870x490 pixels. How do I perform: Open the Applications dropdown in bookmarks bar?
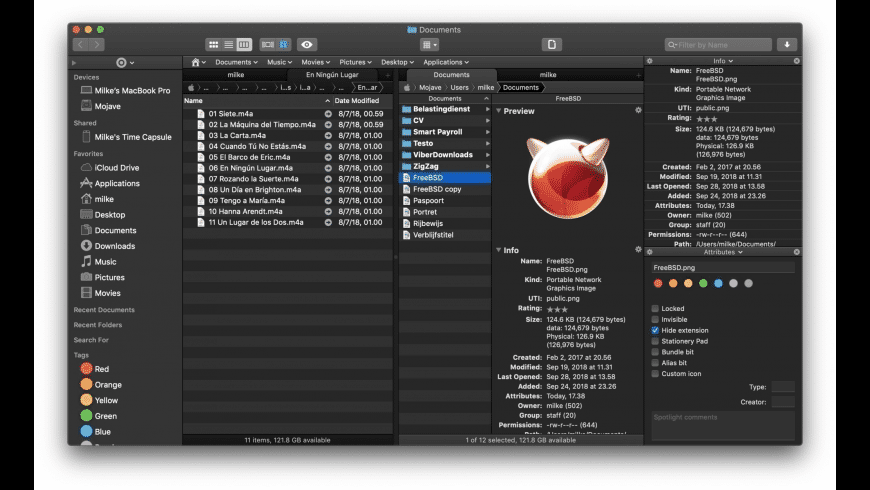click(446, 62)
